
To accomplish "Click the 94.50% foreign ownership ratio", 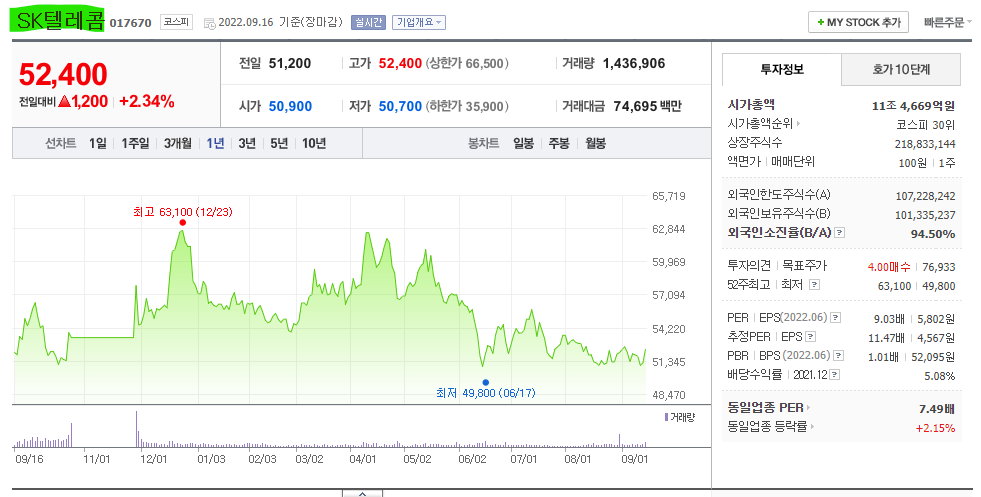I will tap(933, 234).
